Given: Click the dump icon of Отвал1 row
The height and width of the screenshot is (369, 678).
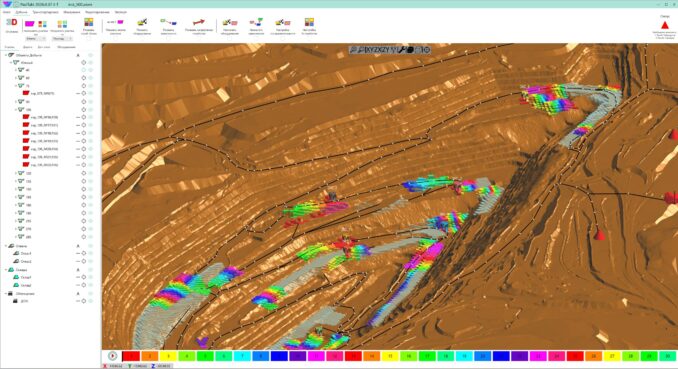Looking at the screenshot, I should 16,253.
